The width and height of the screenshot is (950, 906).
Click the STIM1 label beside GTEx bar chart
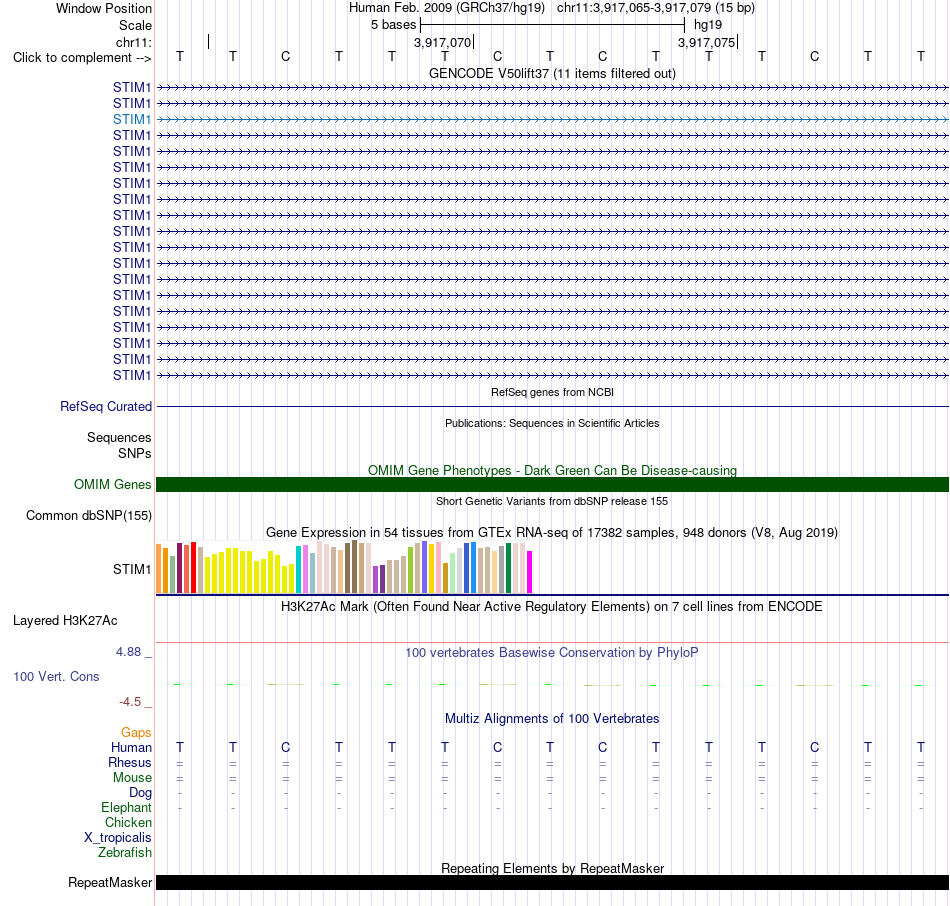pos(131,570)
